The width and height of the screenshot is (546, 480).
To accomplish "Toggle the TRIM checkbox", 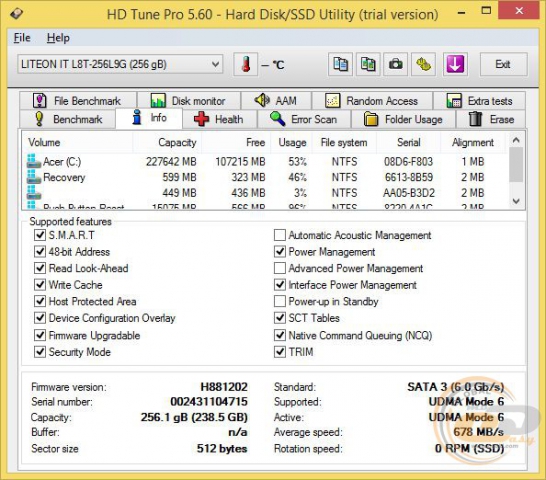I will point(280,352).
